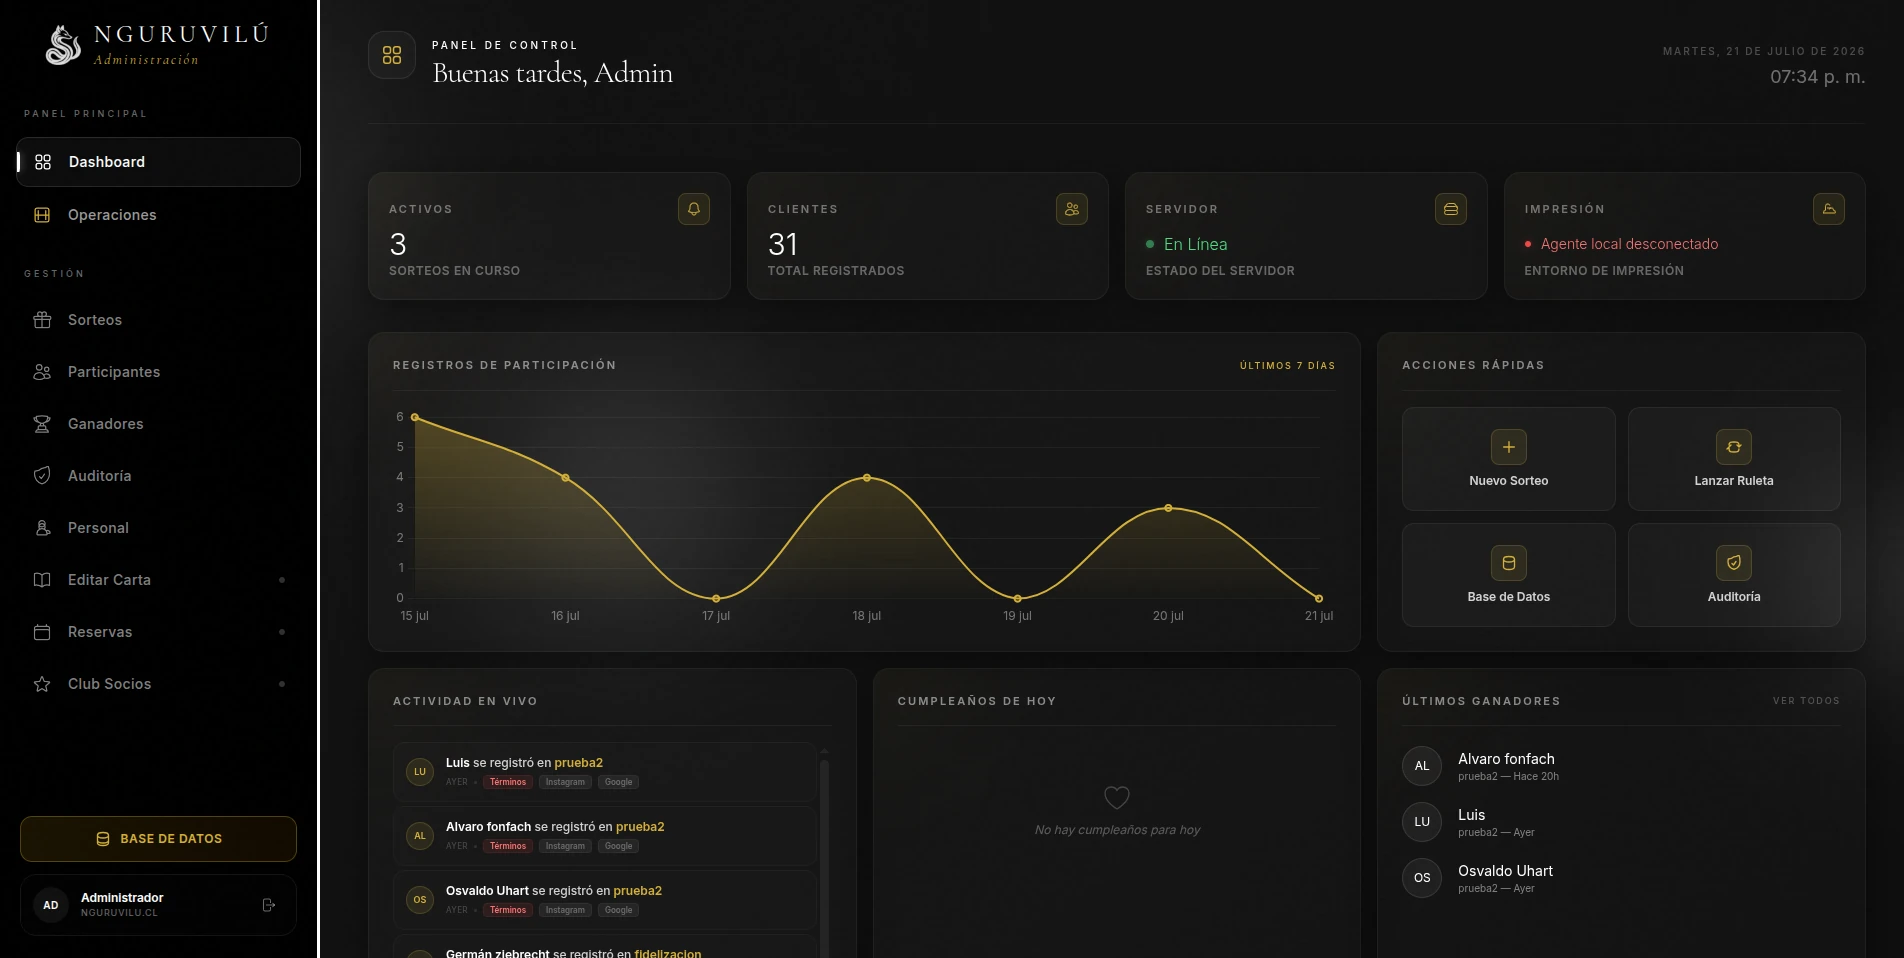Open Sorteos in the sidebar menu
The width and height of the screenshot is (1904, 958).
click(159, 320)
